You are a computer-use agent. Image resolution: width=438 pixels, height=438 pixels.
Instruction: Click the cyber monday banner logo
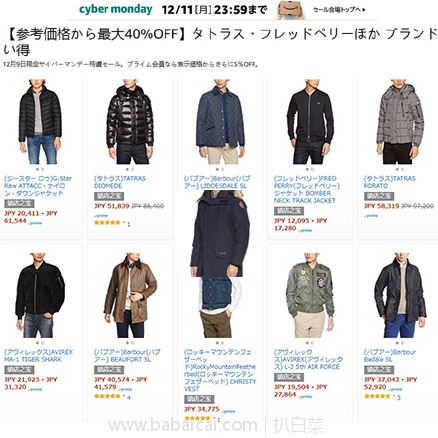click(116, 9)
